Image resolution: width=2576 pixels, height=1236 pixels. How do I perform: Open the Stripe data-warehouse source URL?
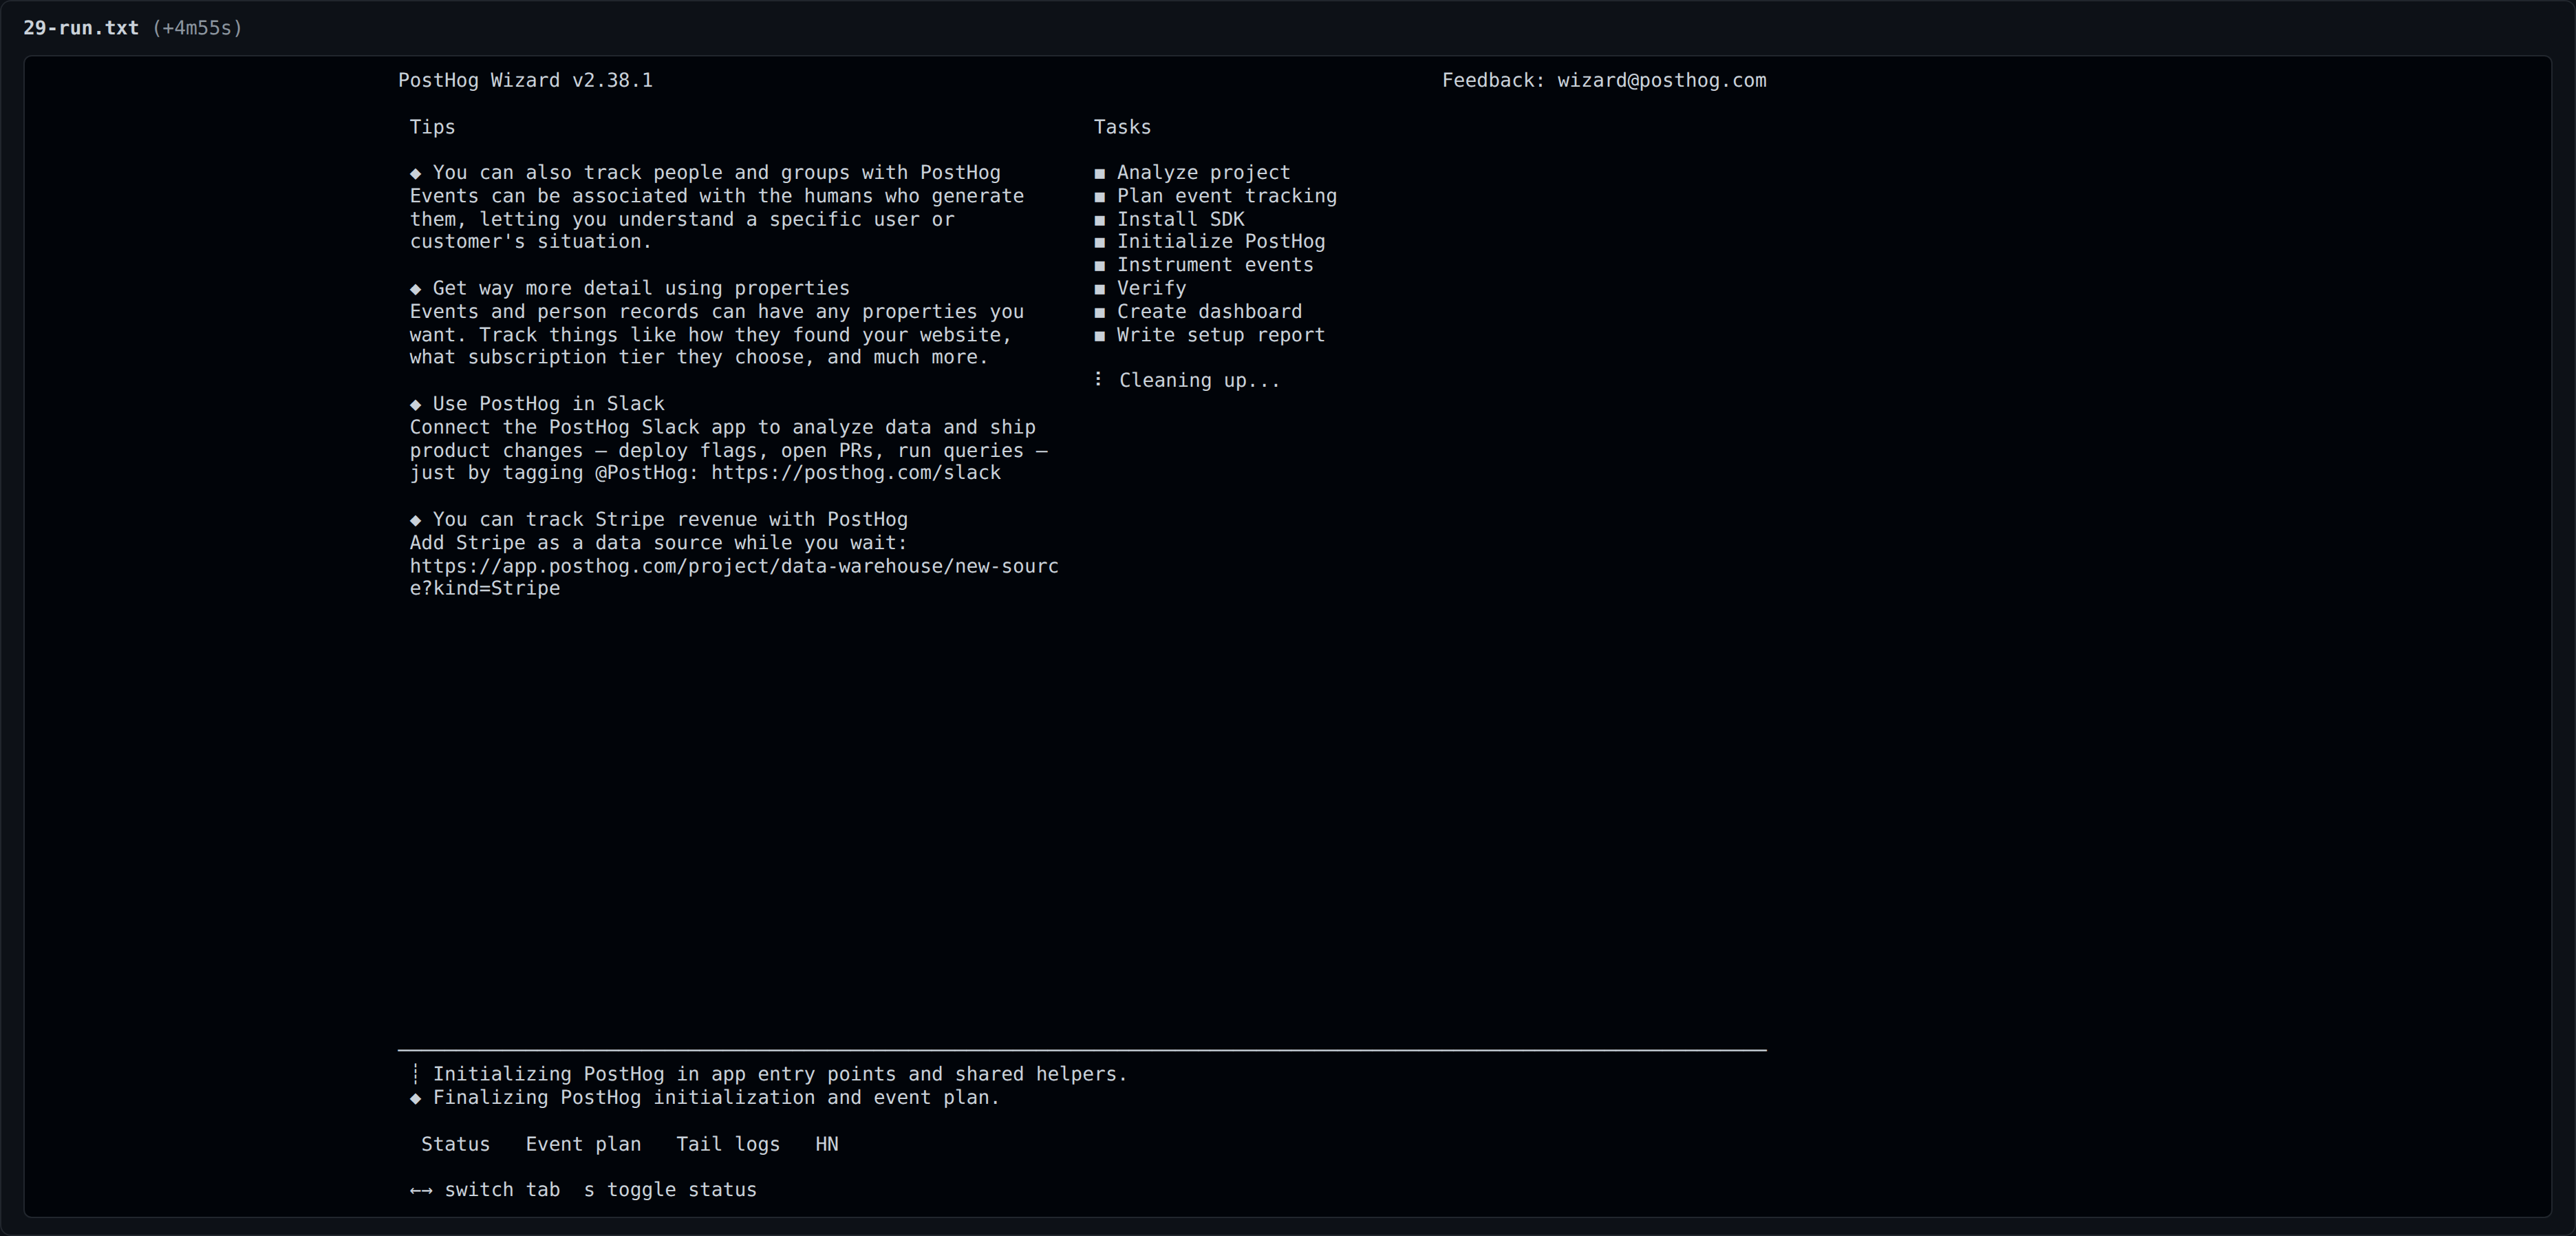(734, 577)
